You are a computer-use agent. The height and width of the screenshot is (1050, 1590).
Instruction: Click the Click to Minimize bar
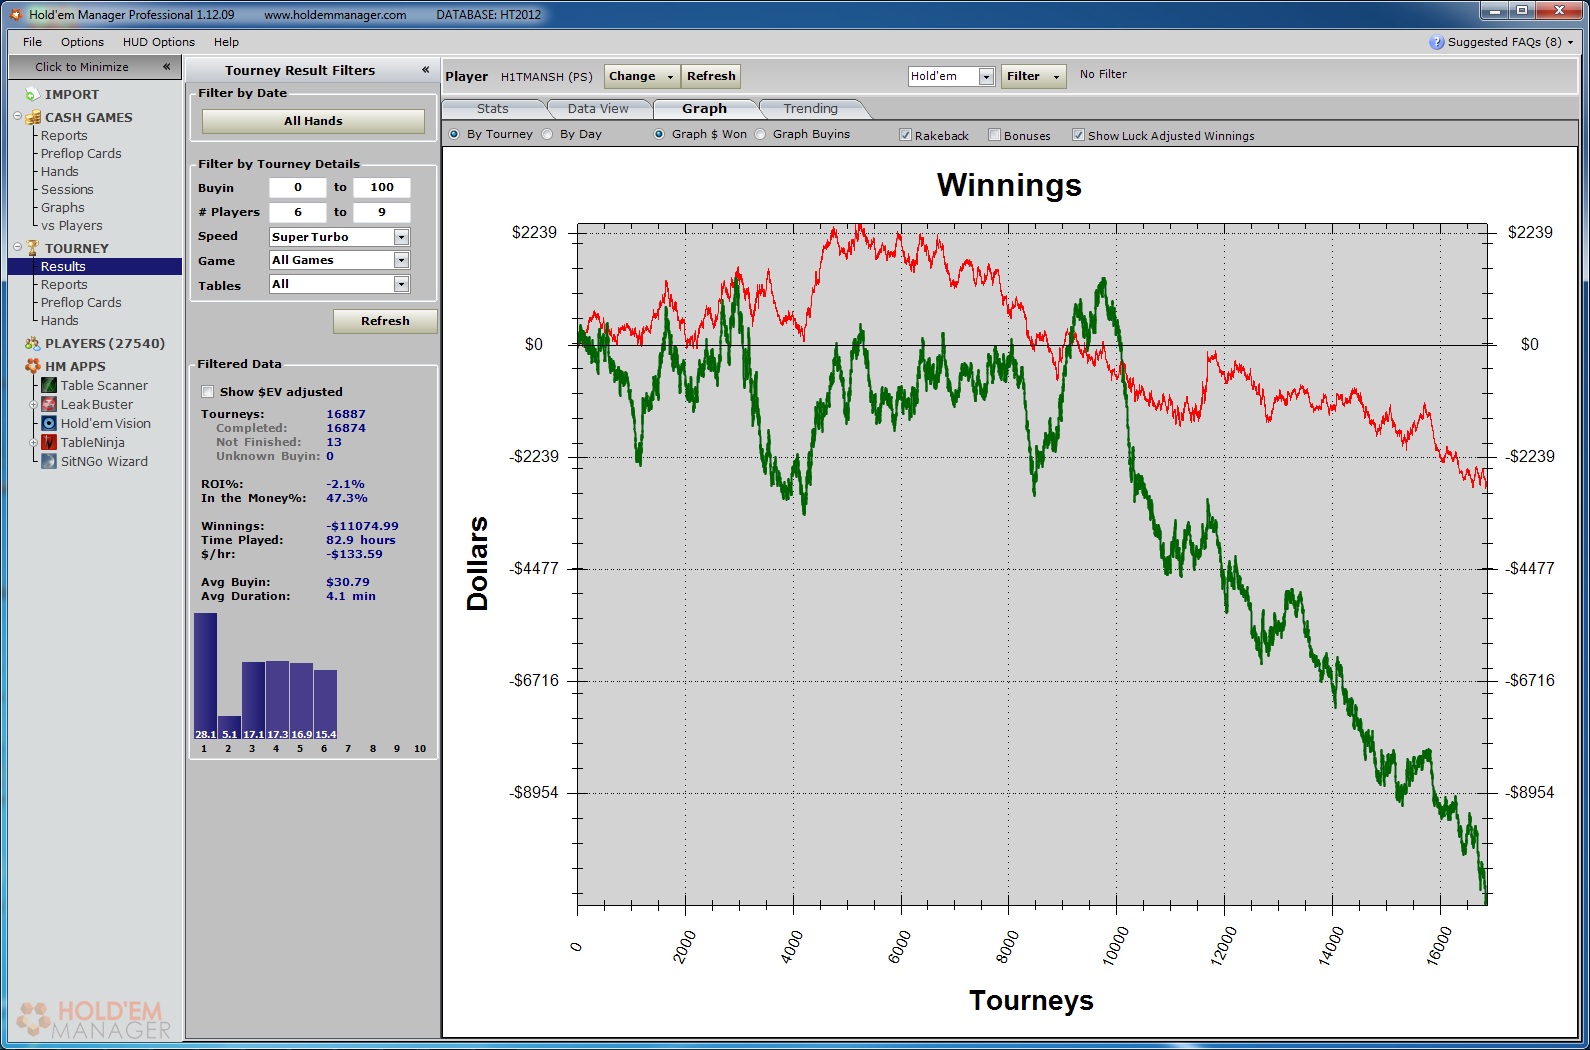click(x=94, y=67)
